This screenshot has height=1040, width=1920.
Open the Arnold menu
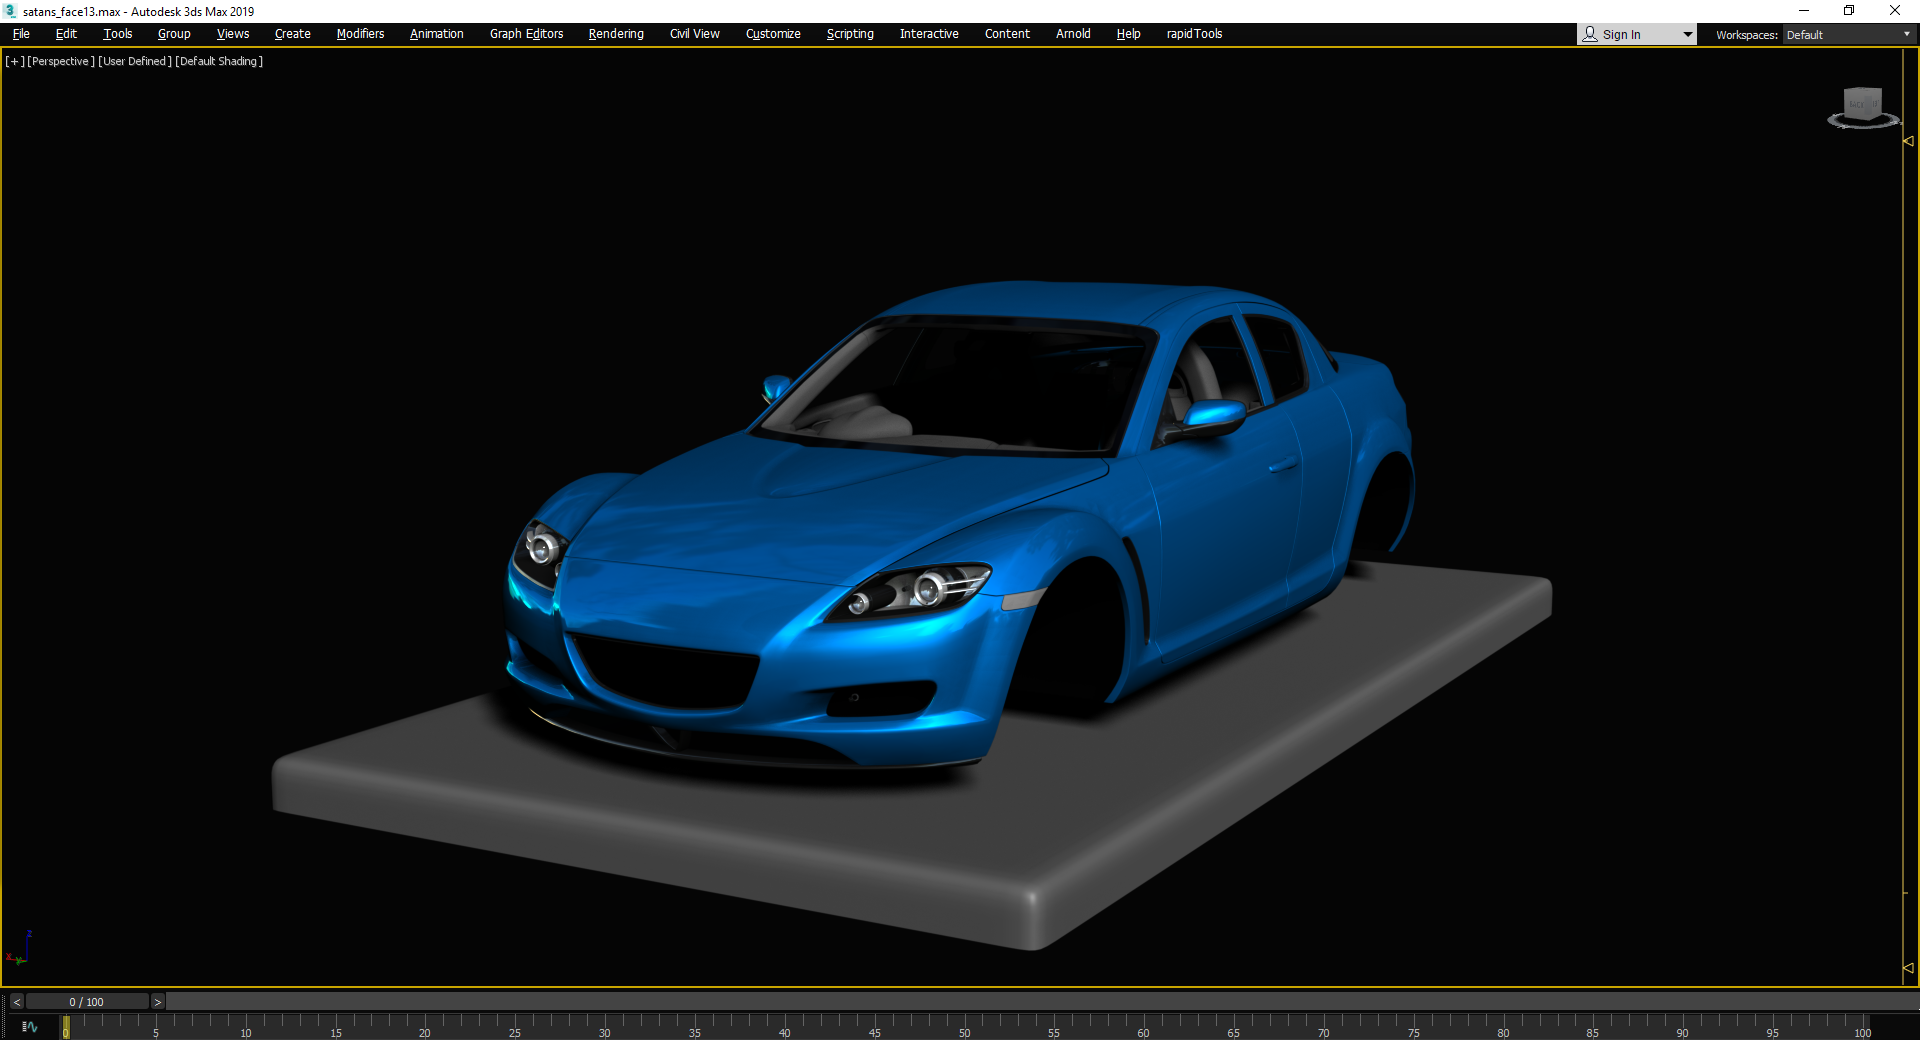coord(1073,34)
